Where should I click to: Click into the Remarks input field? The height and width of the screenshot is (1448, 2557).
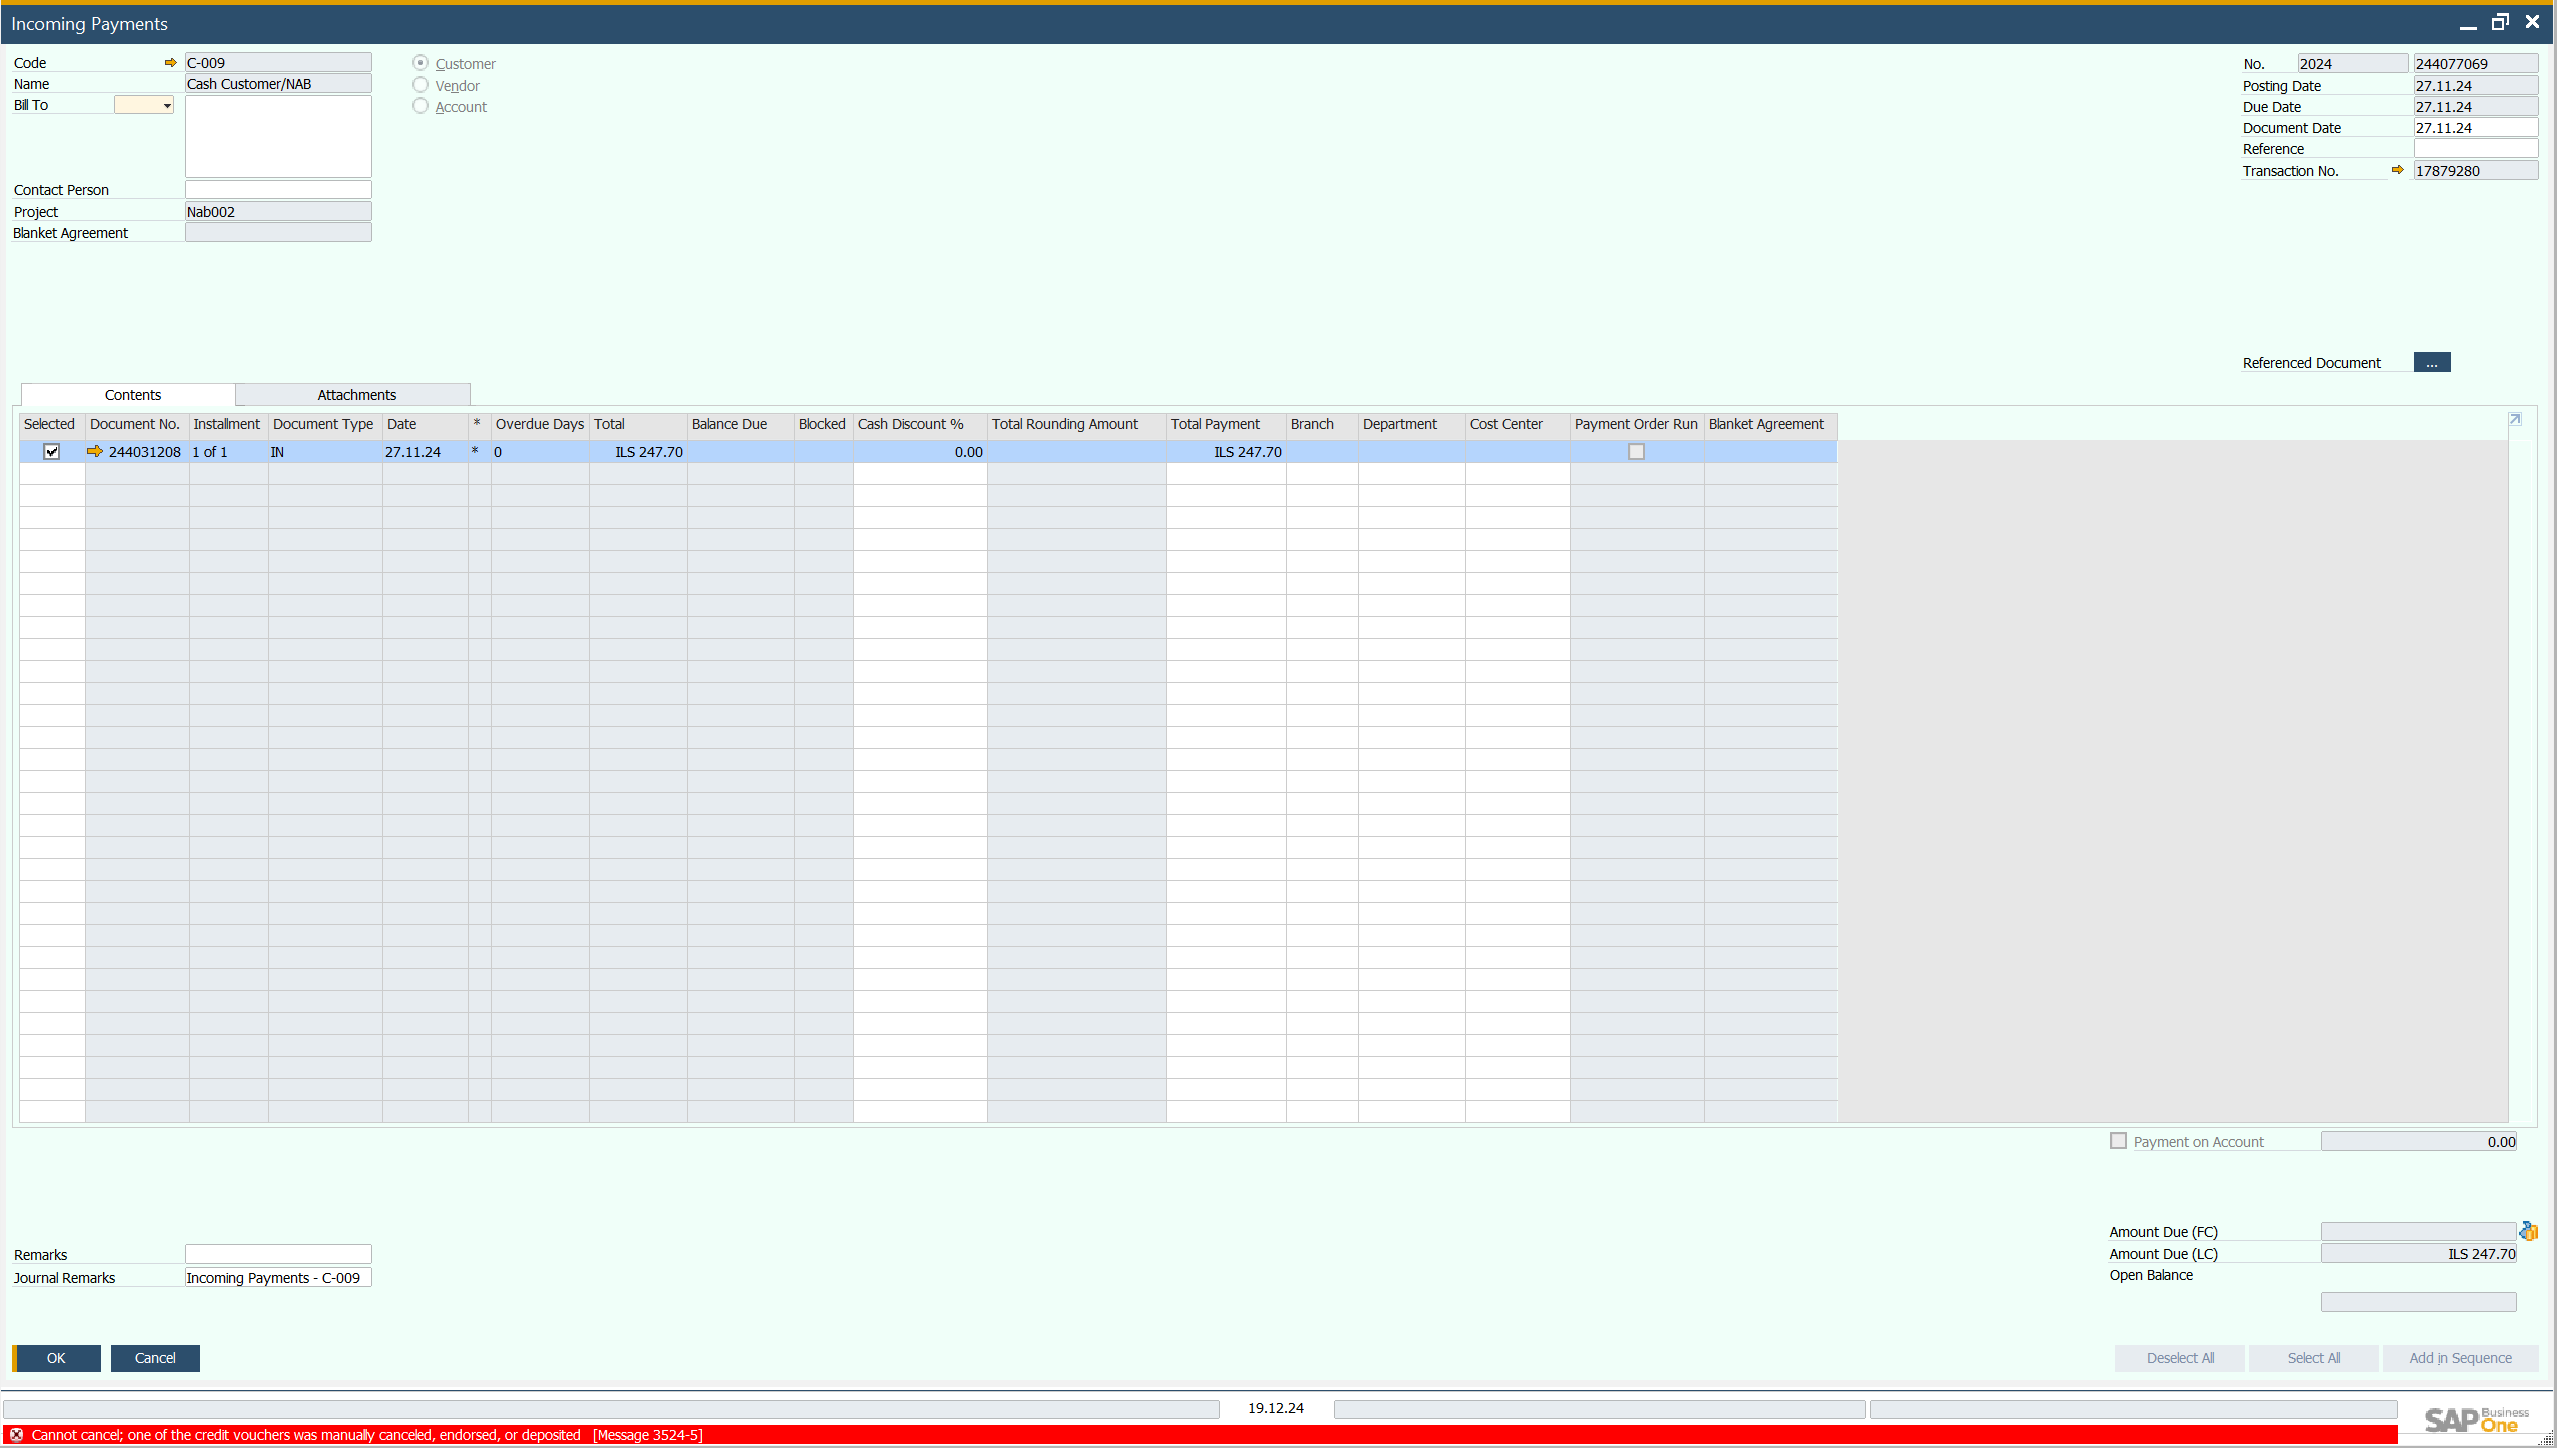coord(278,1254)
